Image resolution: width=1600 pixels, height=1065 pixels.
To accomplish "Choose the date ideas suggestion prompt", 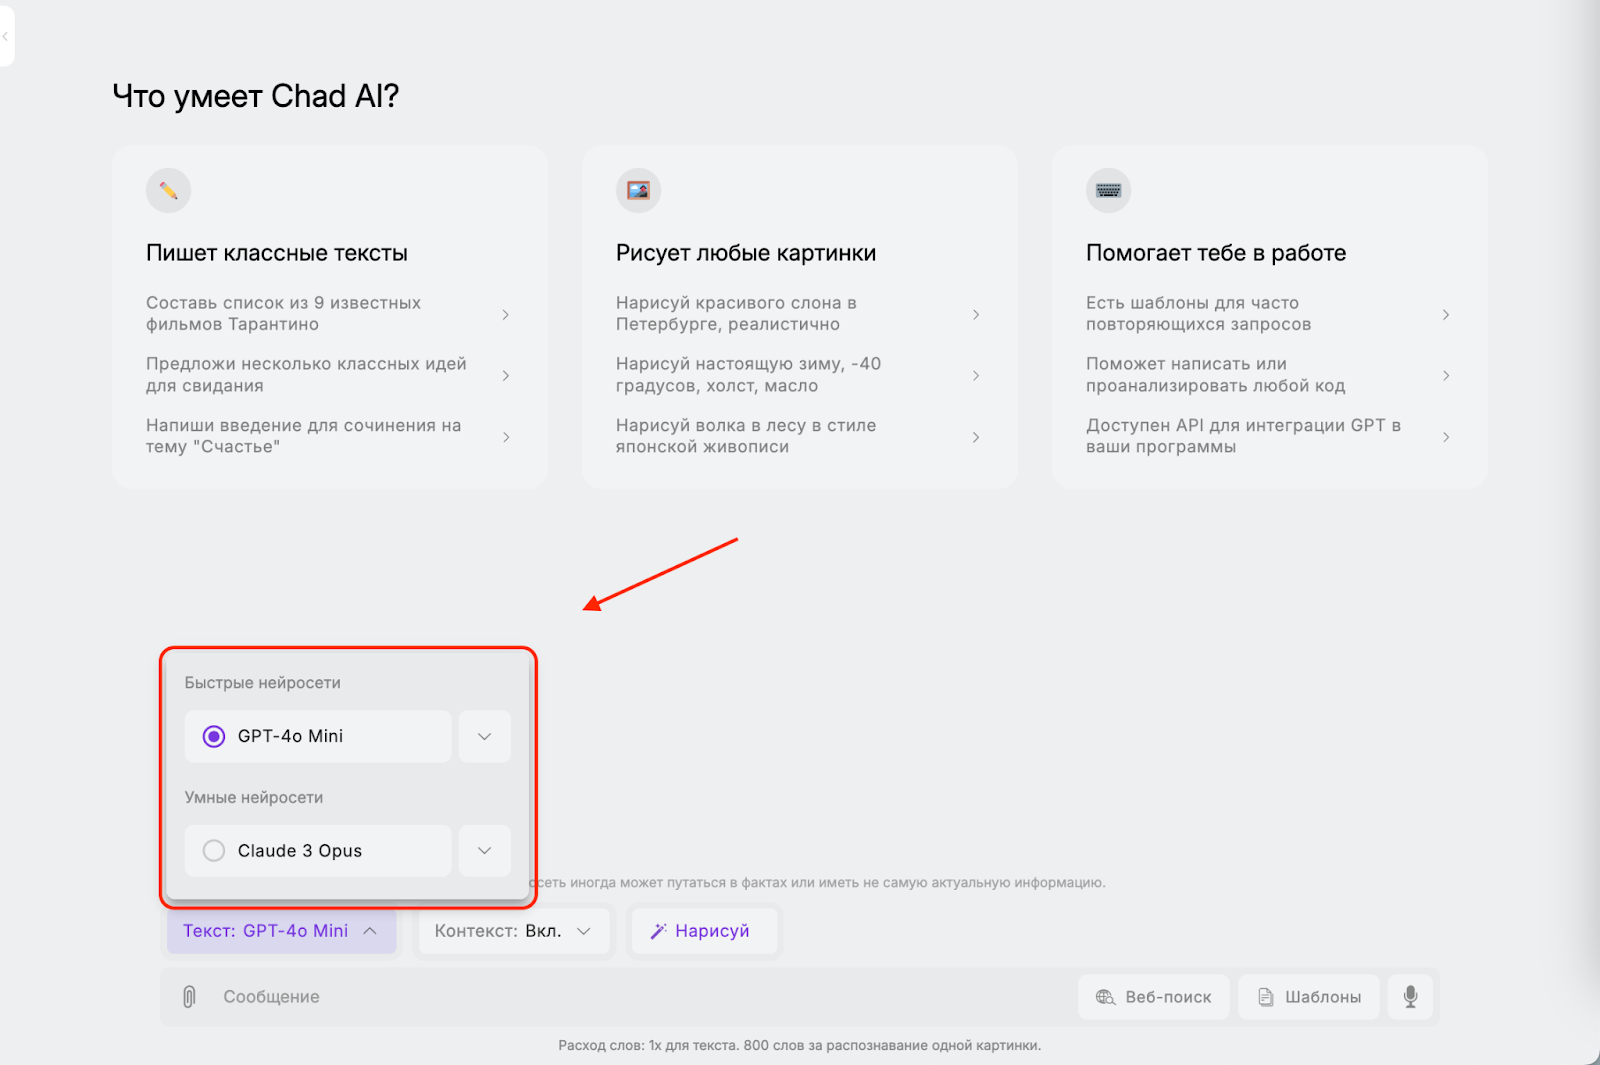I will point(306,375).
